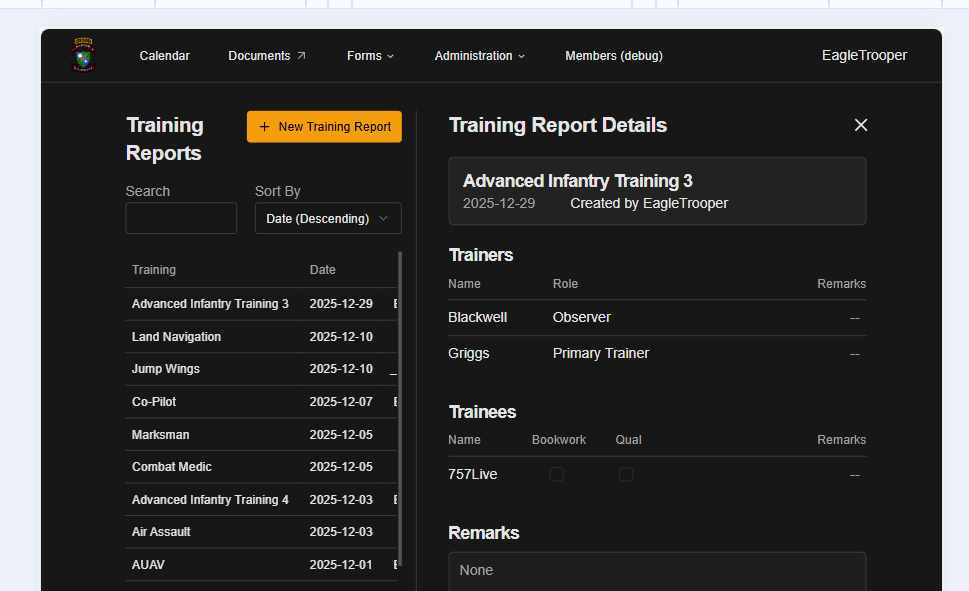The image size is (969, 591).
Task: Select the Advanced Infantry Training 4 row
Action: click(x=210, y=500)
